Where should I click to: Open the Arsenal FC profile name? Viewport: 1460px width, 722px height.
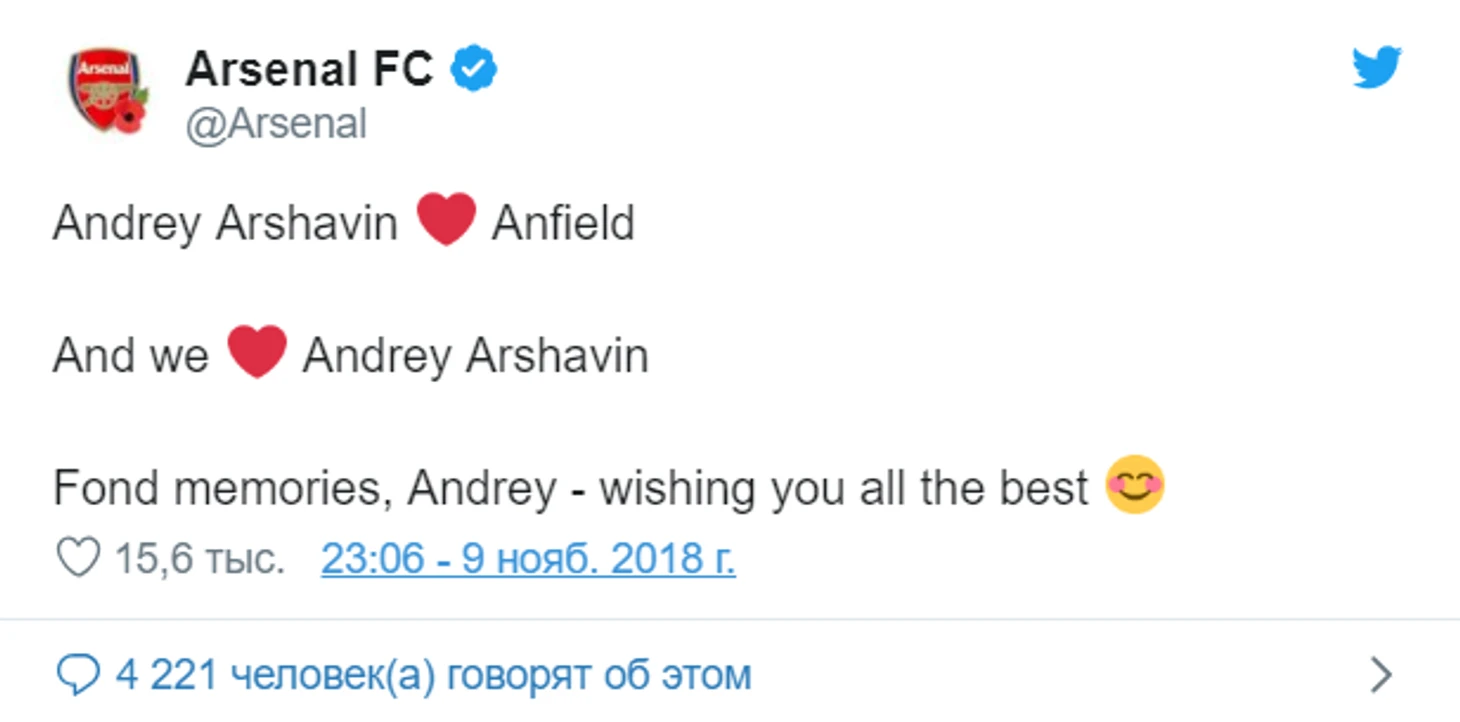[x=309, y=69]
